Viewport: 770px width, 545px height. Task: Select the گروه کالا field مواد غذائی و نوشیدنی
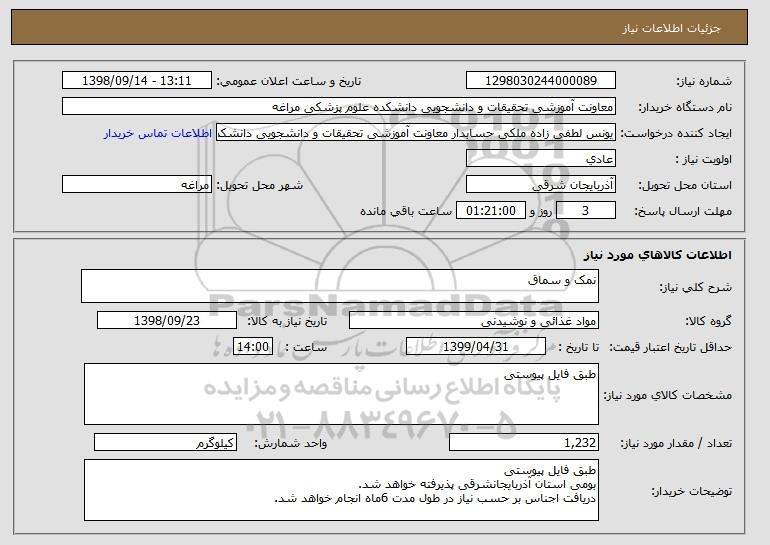[474, 321]
